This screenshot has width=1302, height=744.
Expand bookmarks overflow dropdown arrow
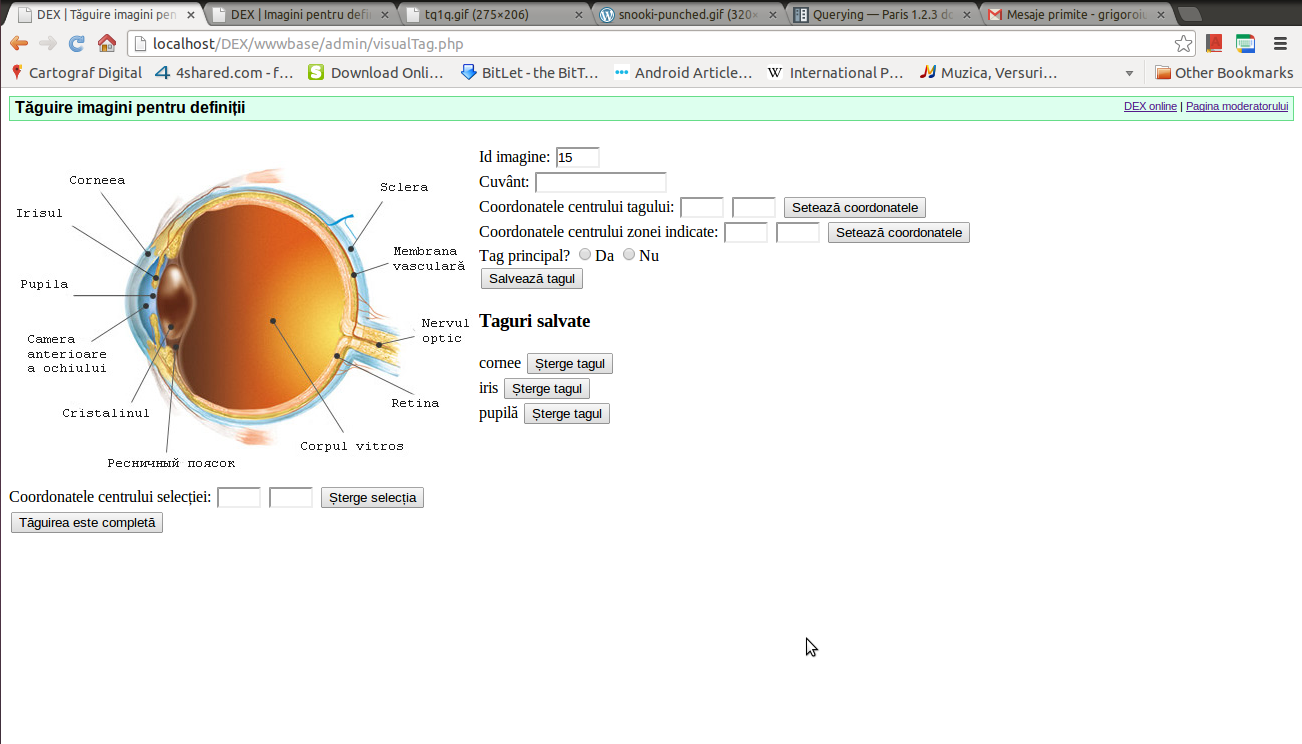click(x=1130, y=73)
